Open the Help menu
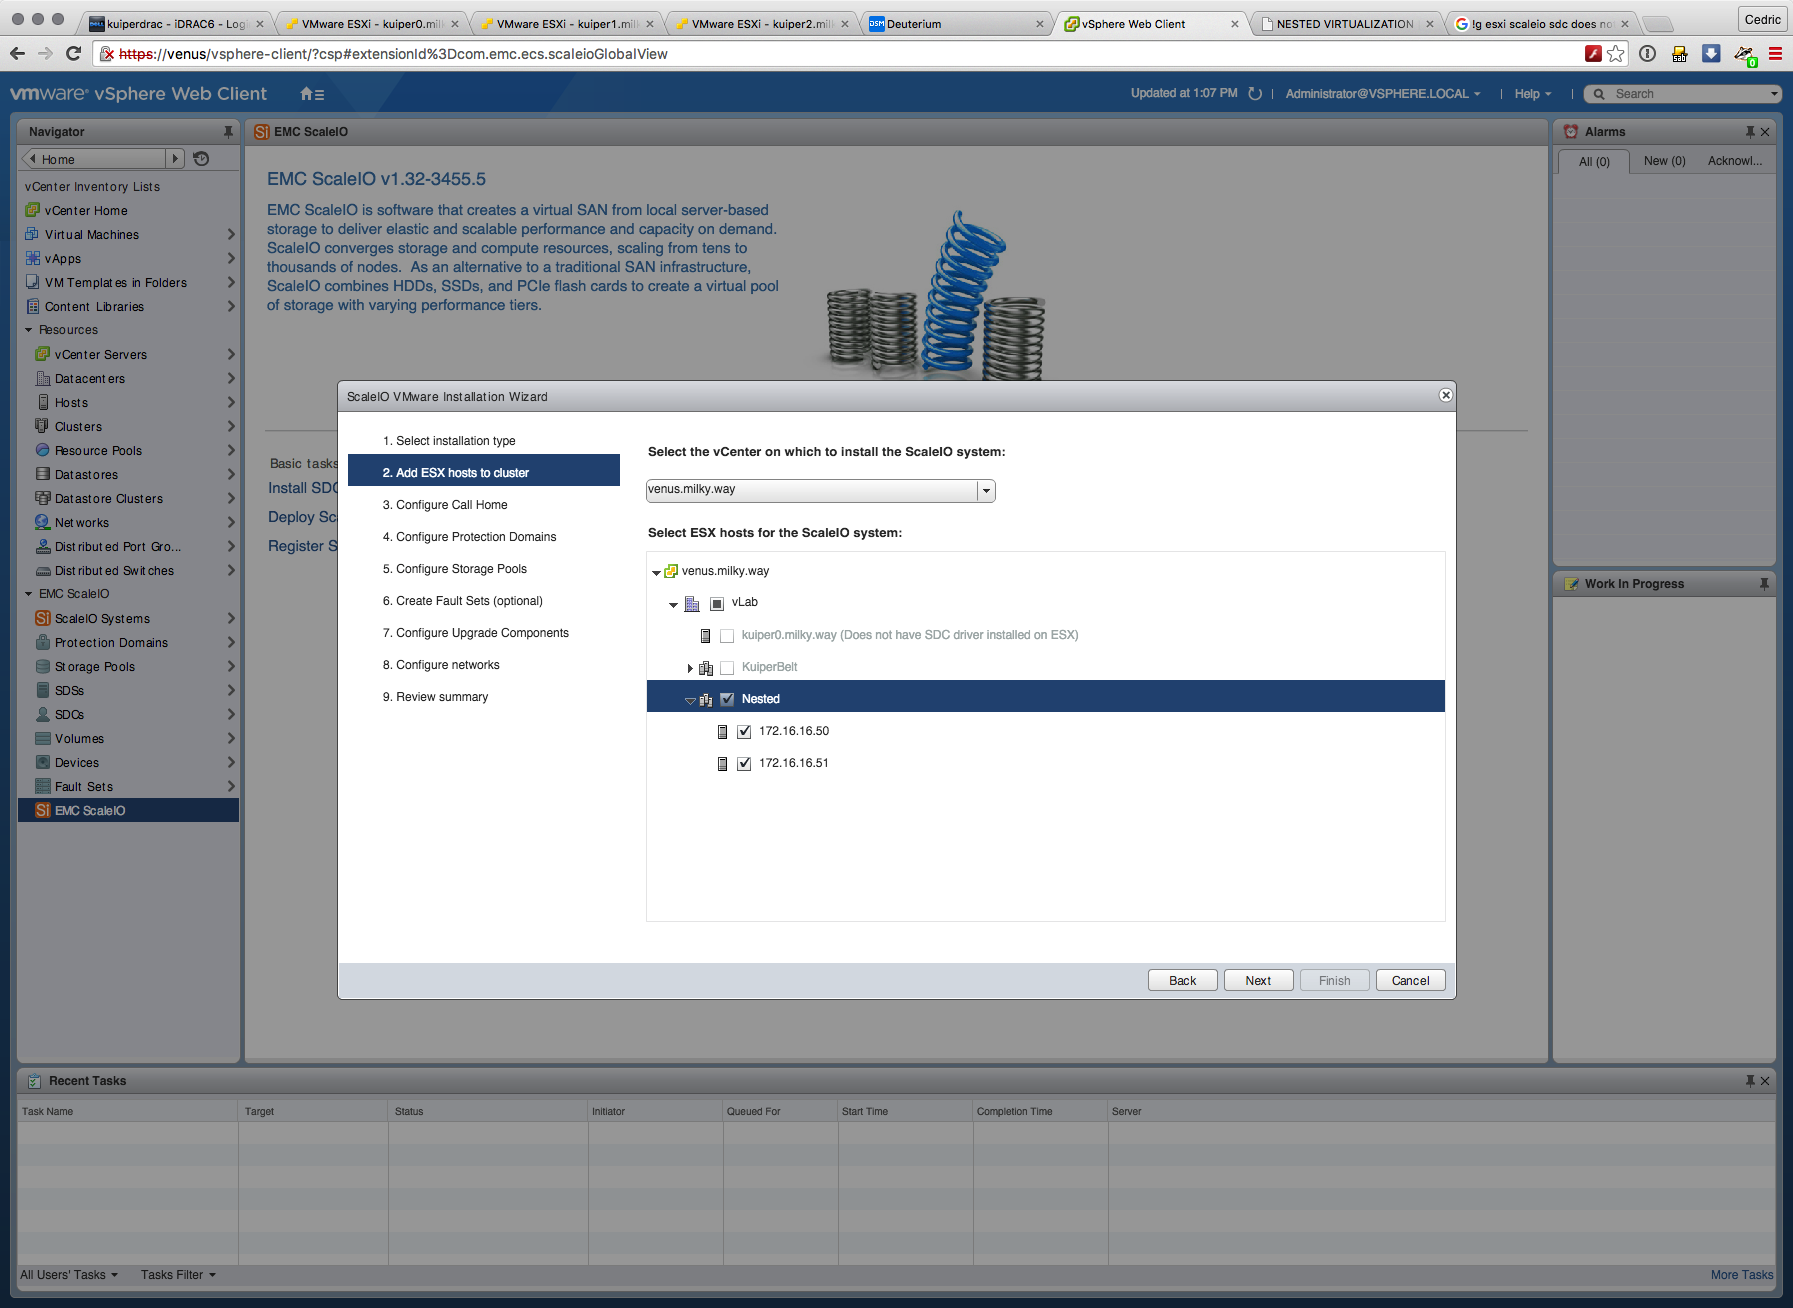The height and width of the screenshot is (1308, 1793). point(1532,94)
